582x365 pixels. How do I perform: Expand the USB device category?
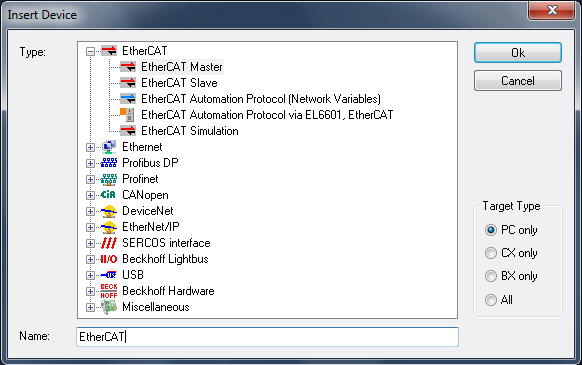pyautogui.click(x=90, y=275)
